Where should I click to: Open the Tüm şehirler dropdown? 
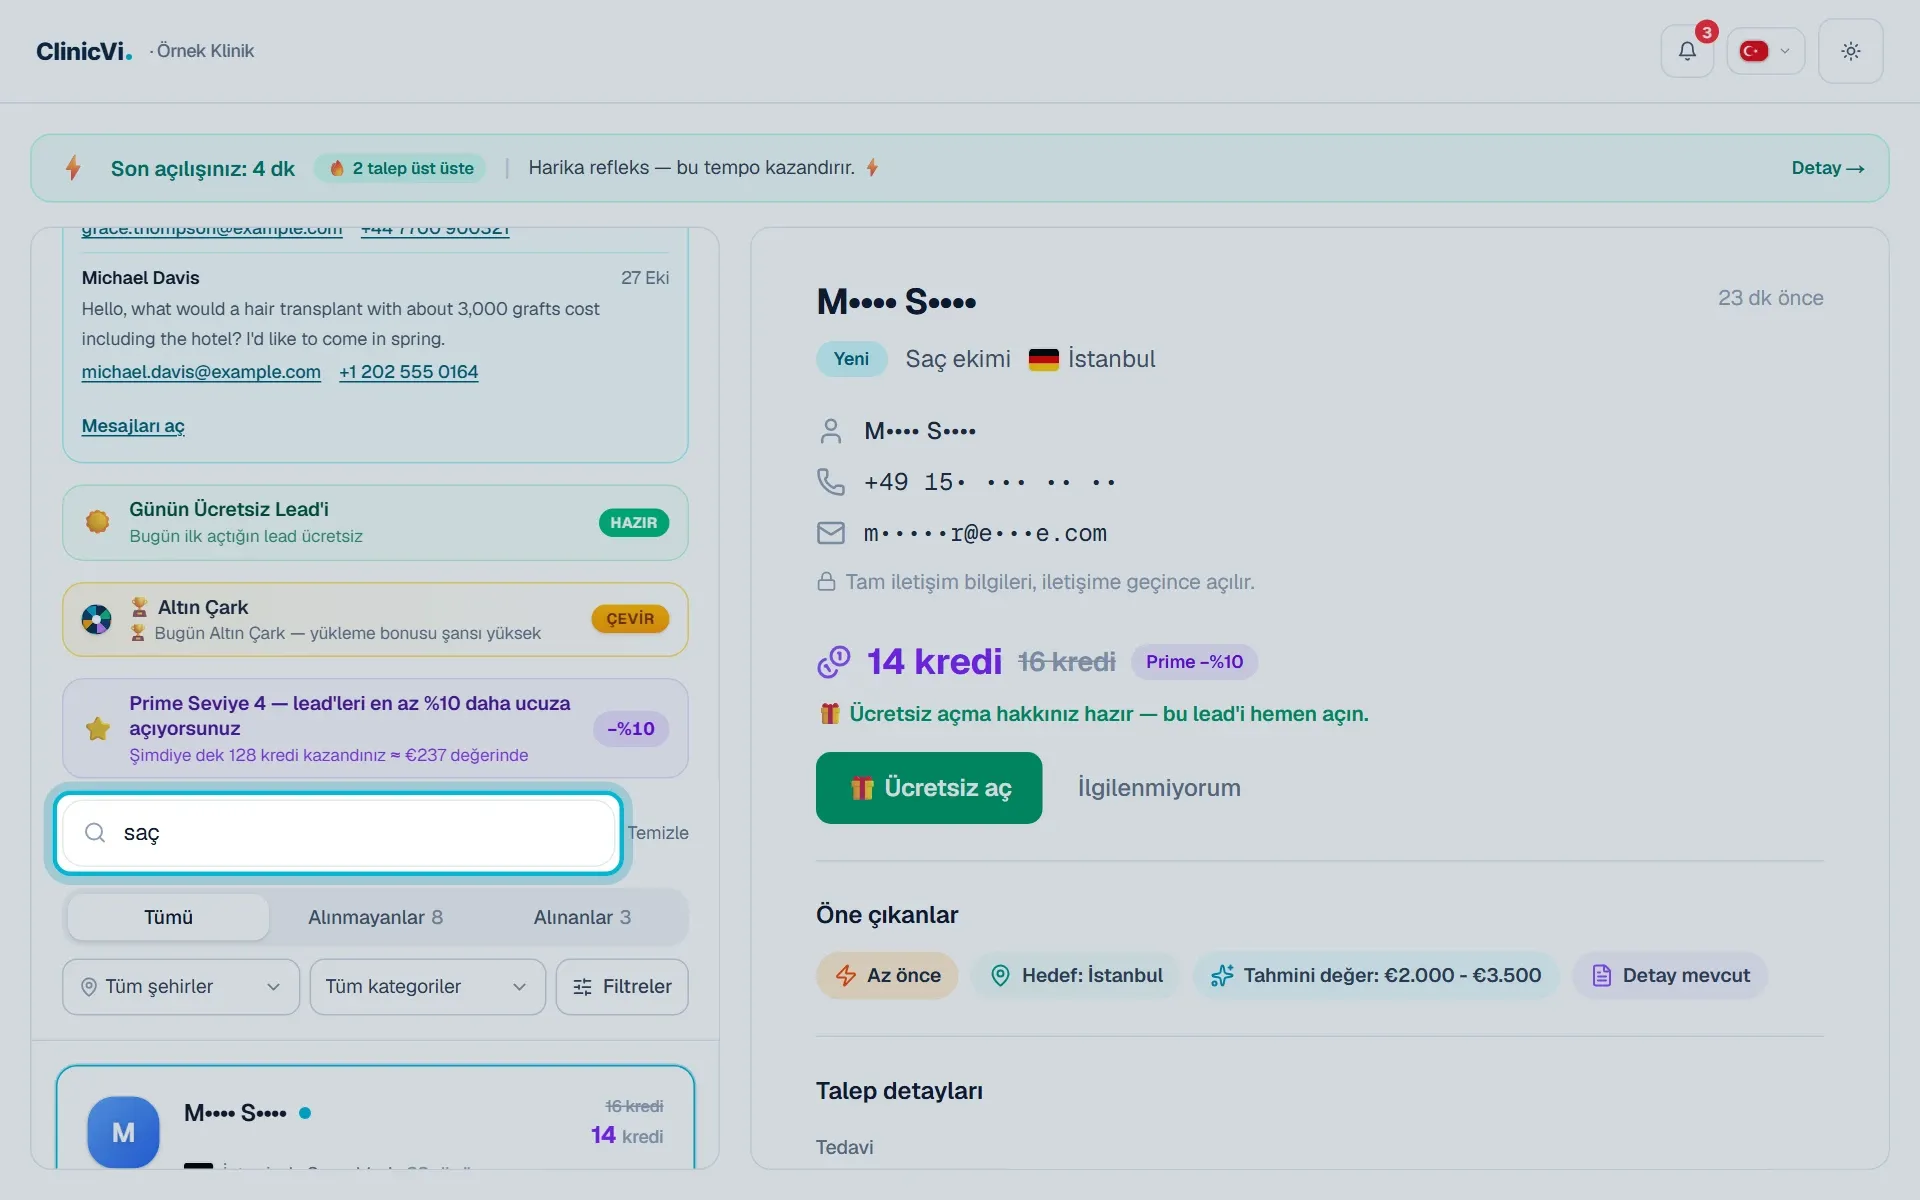pos(181,987)
